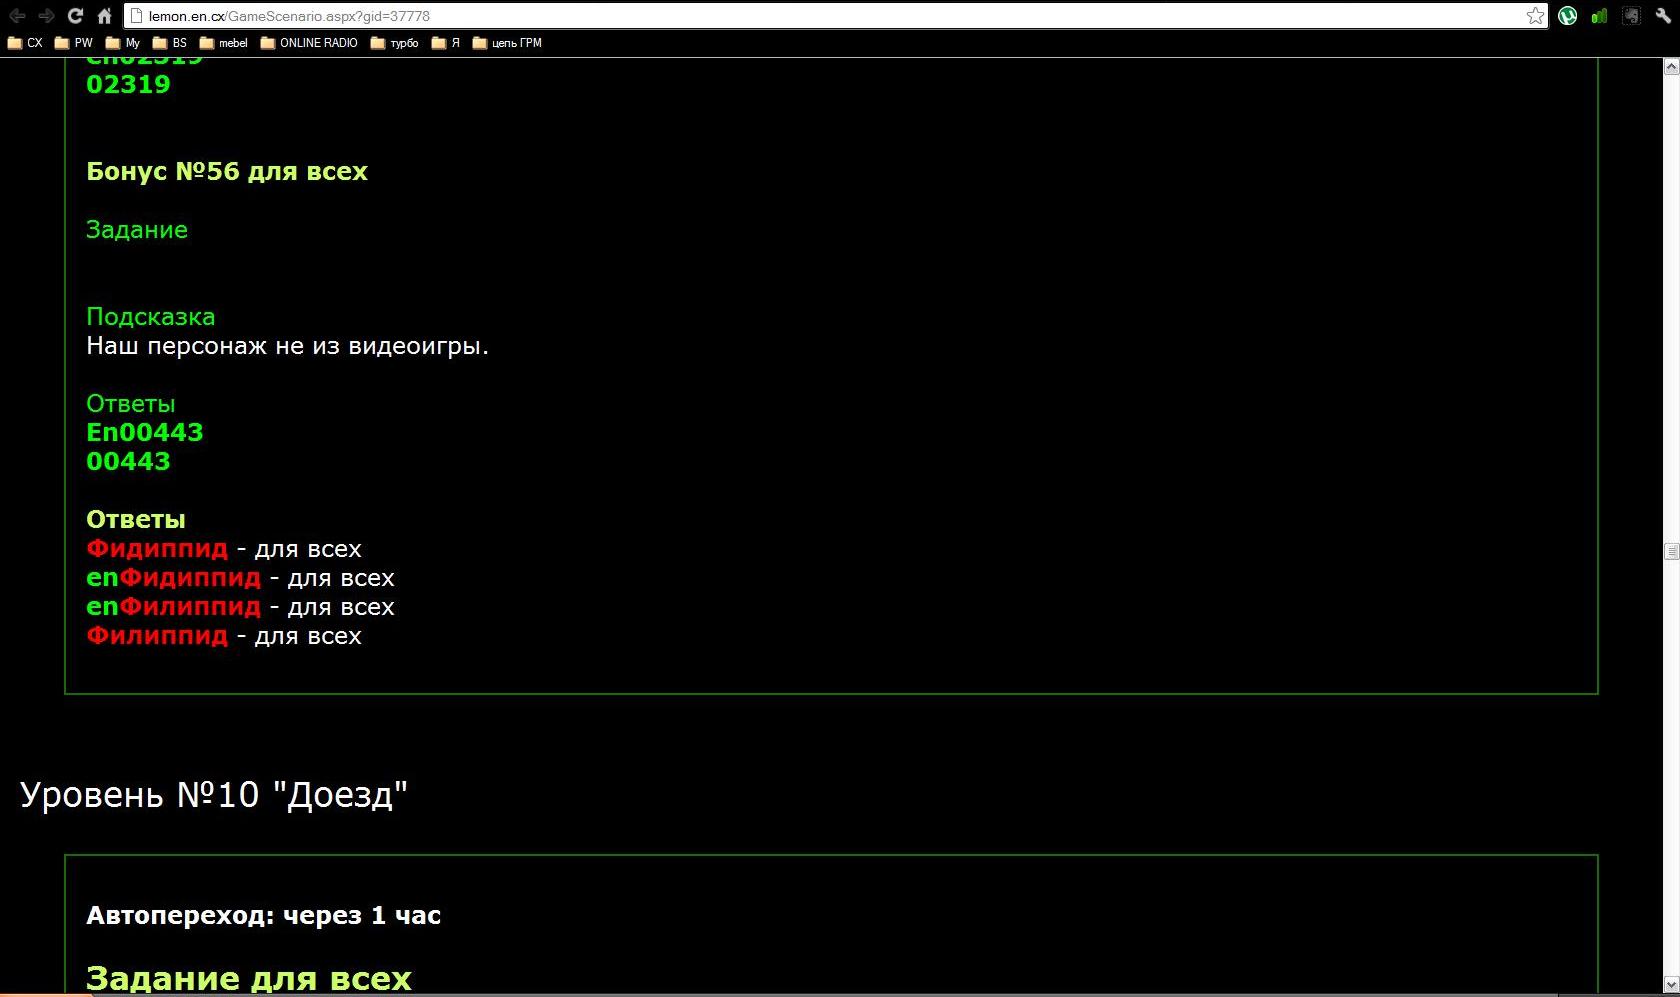Open the uTorrent extension icon
Screen dimensions: 1680x997
1568,16
